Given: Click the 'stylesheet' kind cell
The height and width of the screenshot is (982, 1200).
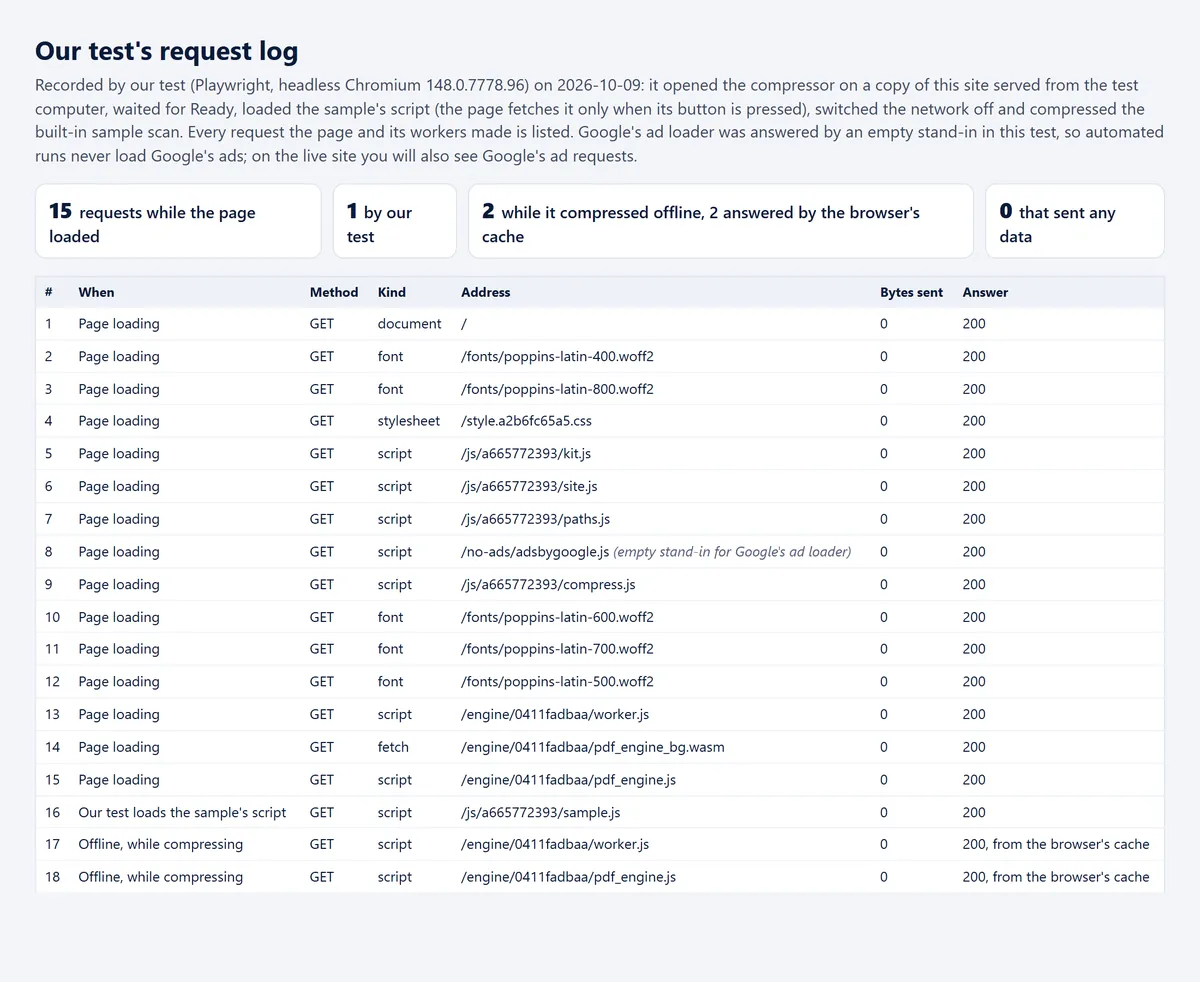Looking at the screenshot, I should [x=409, y=421].
